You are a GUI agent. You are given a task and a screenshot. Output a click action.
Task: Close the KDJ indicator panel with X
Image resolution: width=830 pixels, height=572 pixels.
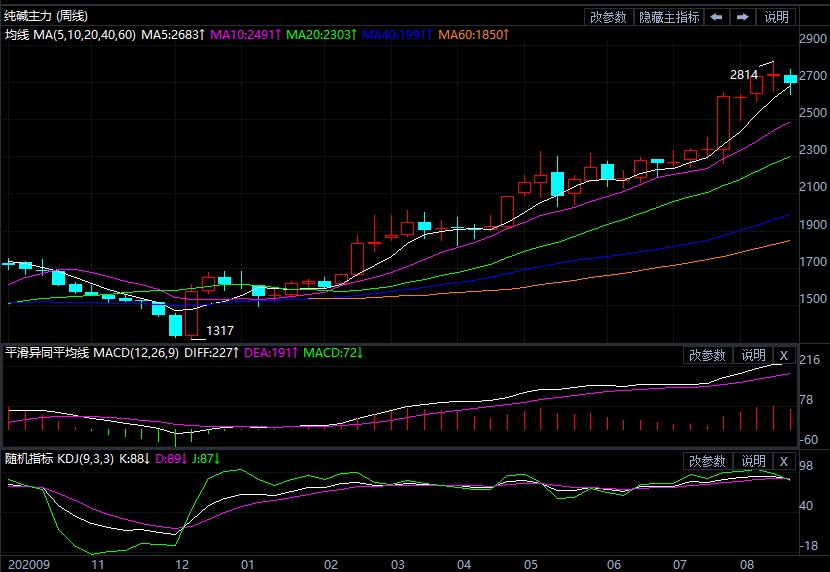click(x=784, y=461)
